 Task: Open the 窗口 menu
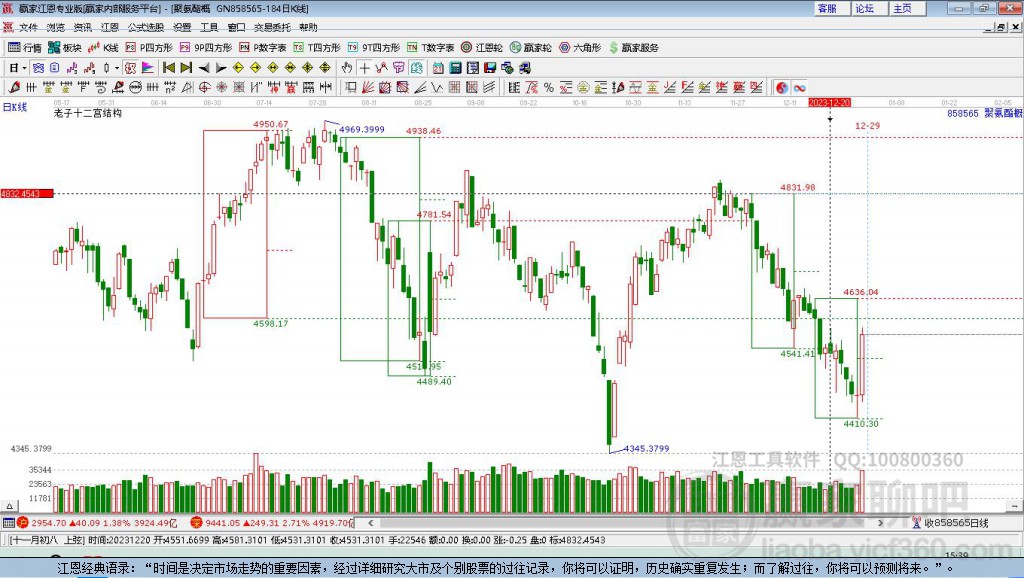pos(236,27)
